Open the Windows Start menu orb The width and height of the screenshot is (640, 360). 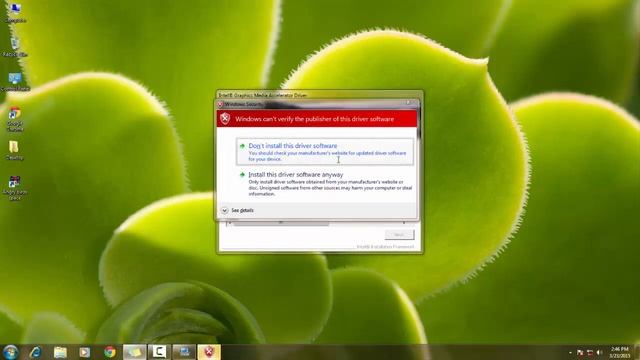10,352
